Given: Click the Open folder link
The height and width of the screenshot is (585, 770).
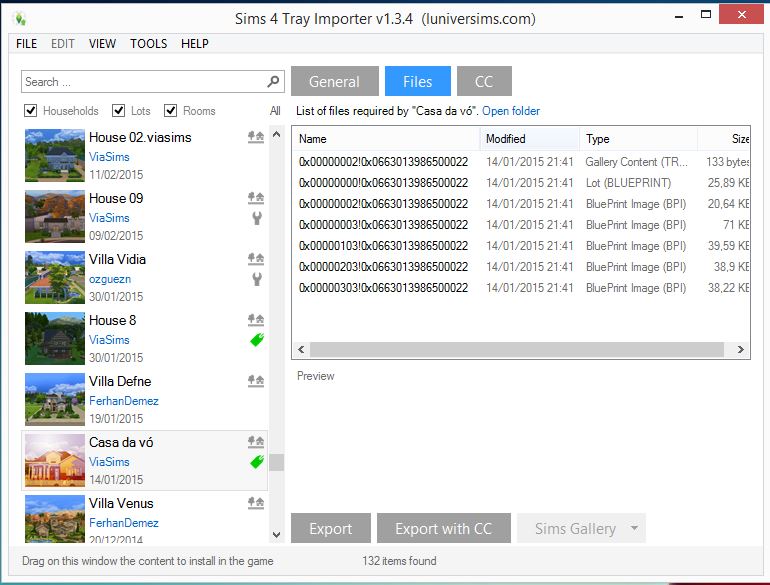Looking at the screenshot, I should [x=511, y=111].
